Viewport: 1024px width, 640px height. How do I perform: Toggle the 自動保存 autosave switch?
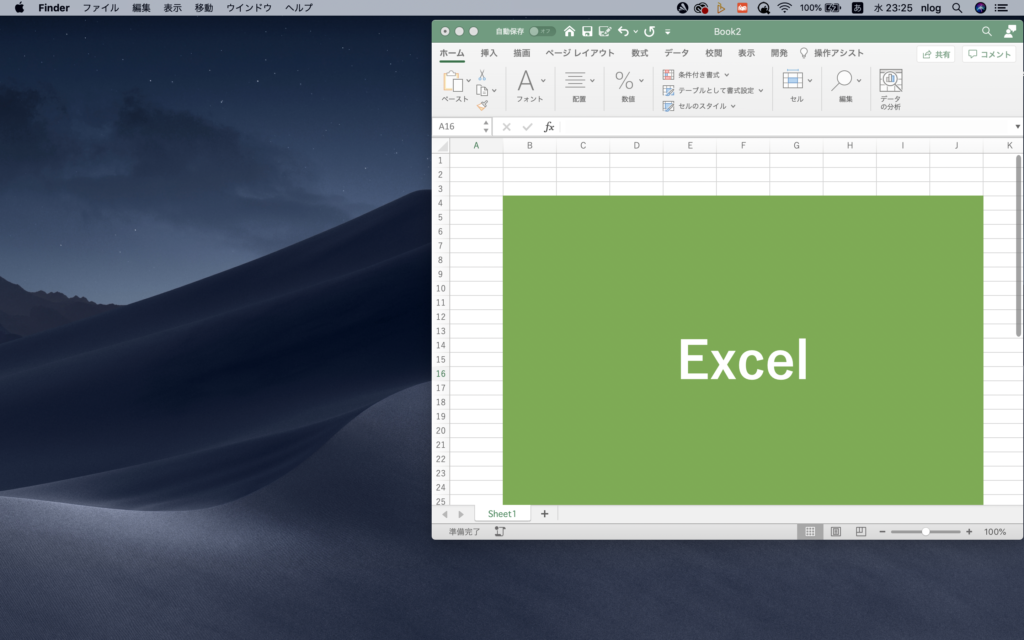pos(541,32)
